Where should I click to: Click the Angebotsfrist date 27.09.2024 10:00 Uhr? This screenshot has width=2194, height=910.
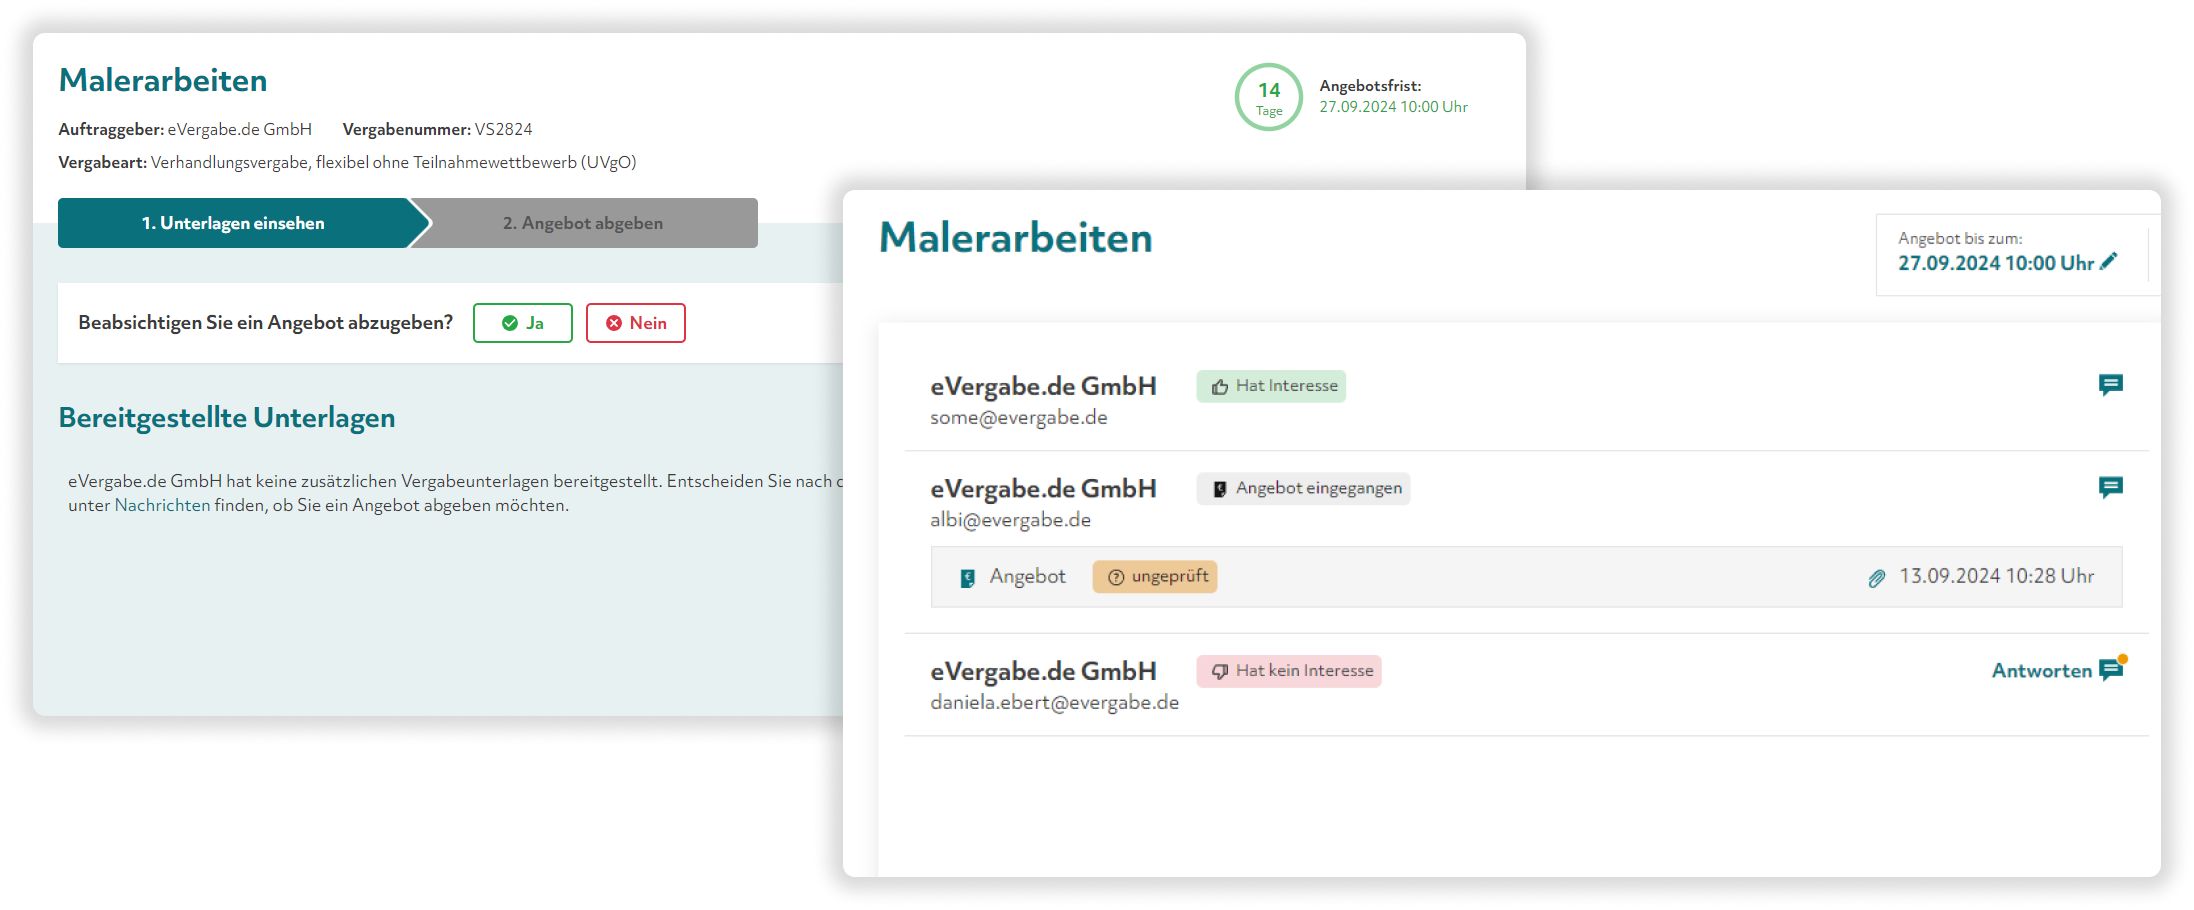tap(1393, 107)
